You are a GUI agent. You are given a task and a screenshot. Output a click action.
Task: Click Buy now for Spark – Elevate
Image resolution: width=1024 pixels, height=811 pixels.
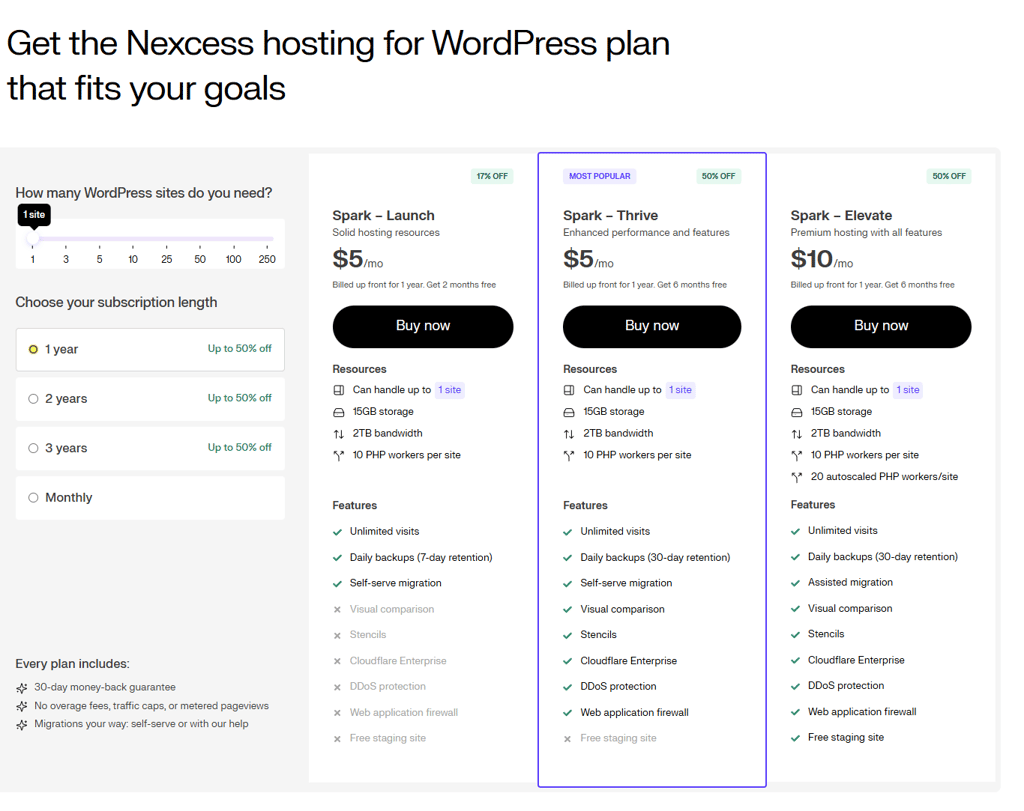[x=881, y=326]
